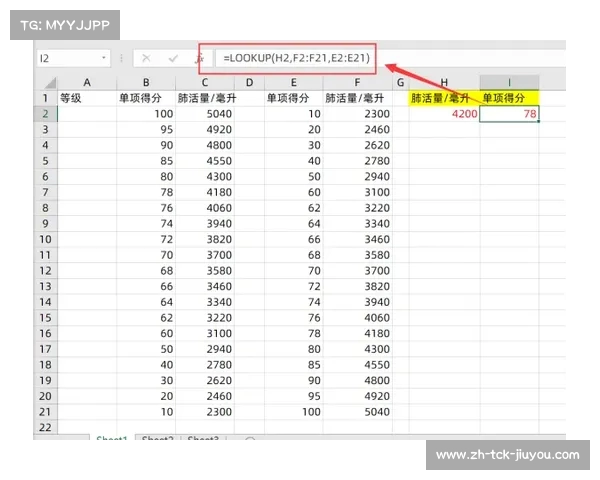Click cell A1 labeled 等级
The image size is (600, 480).
pyautogui.click(x=87, y=98)
